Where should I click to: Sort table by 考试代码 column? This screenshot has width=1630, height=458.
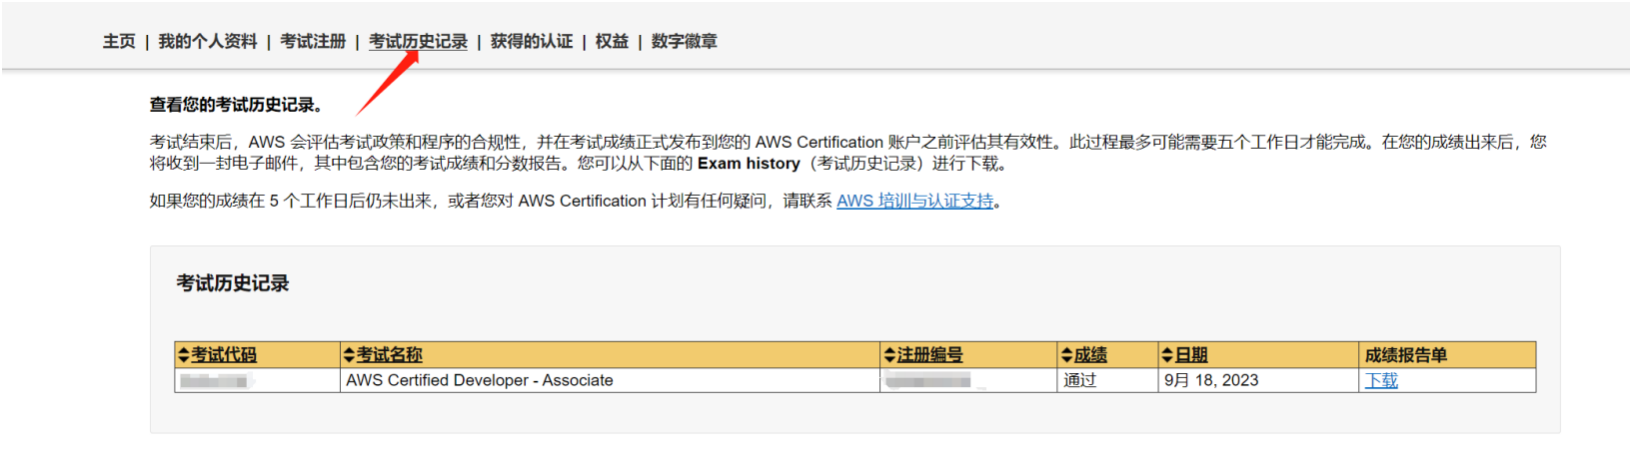click(x=224, y=355)
